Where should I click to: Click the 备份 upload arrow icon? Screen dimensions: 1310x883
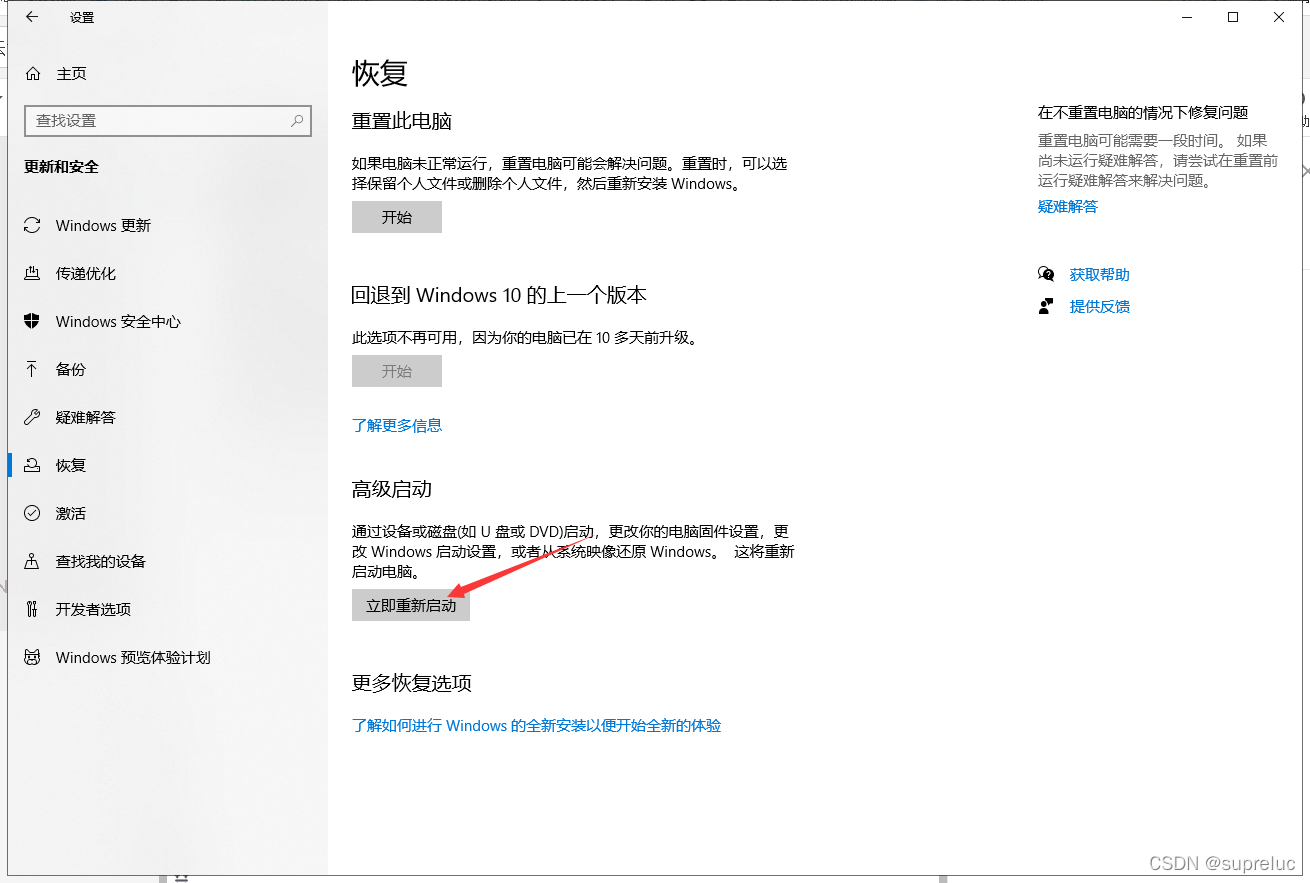[x=33, y=370]
